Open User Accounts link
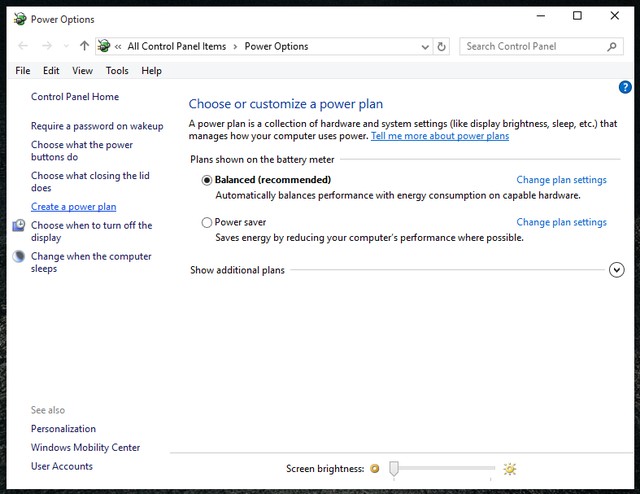This screenshot has width=640, height=494. click(x=62, y=466)
